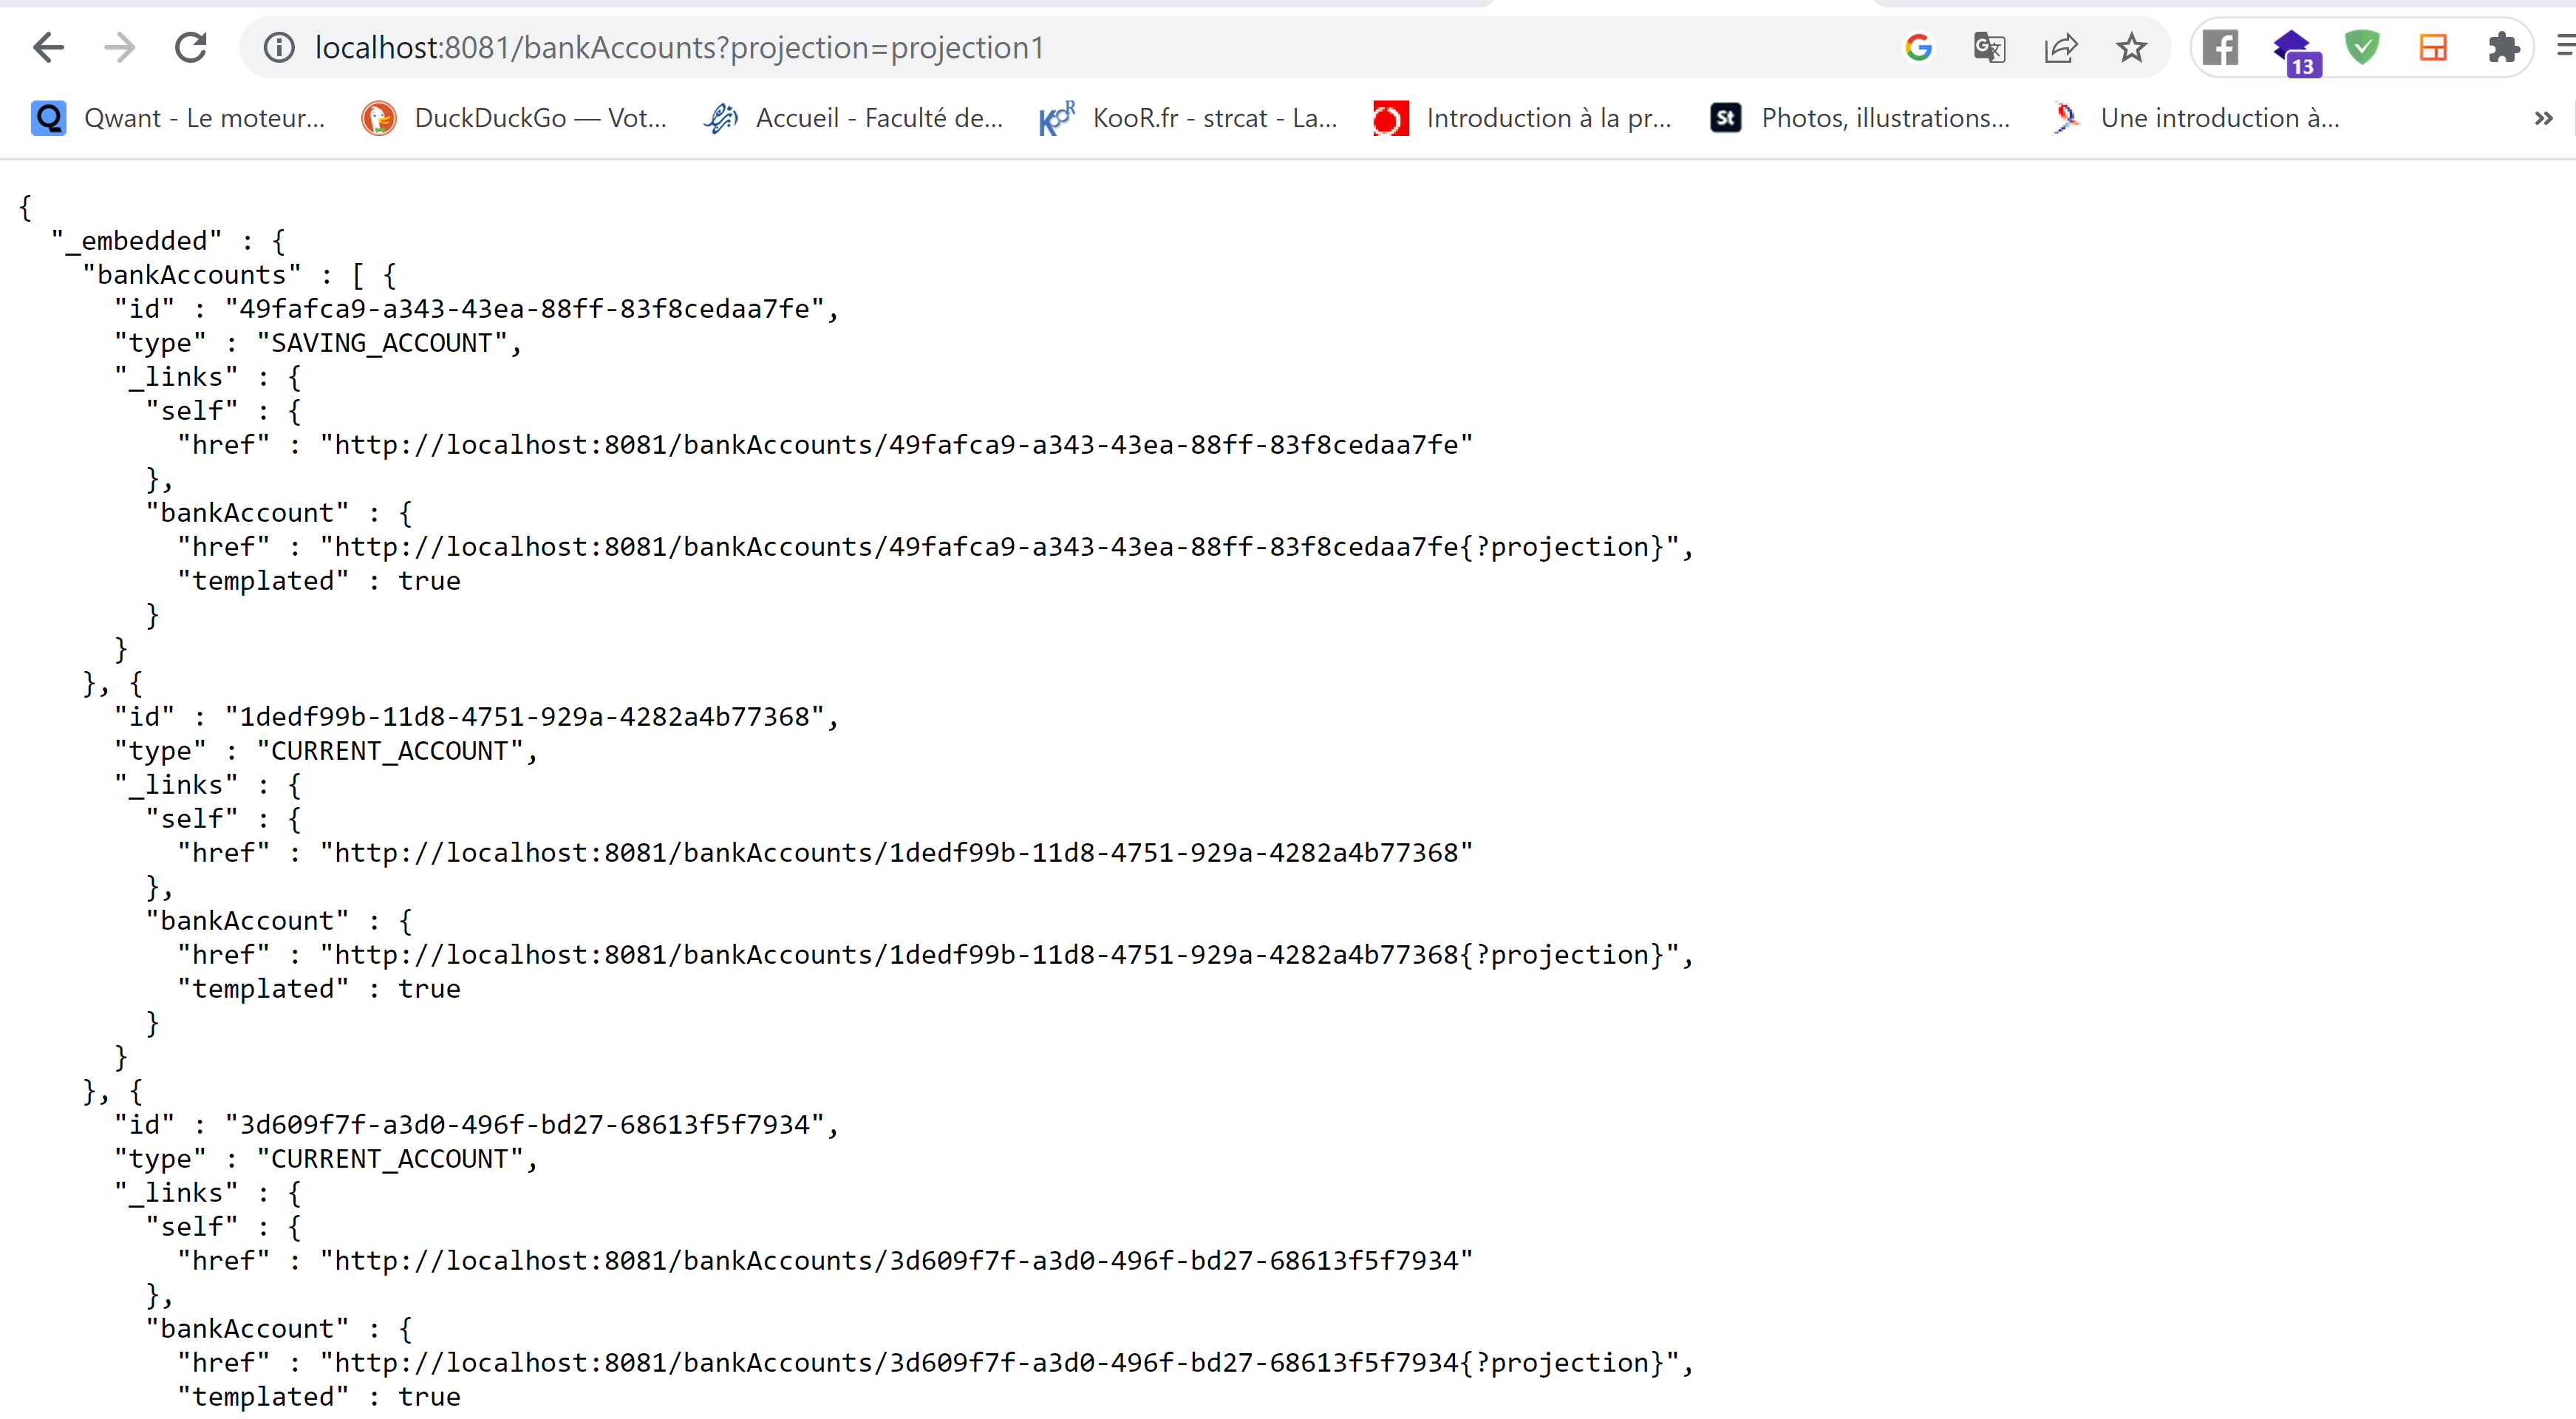Reload the current page
The width and height of the screenshot is (2576, 1419).
click(x=191, y=47)
